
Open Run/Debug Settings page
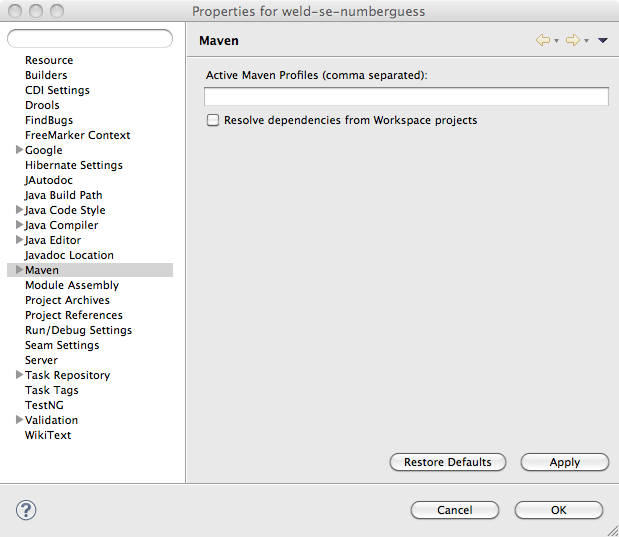78,330
